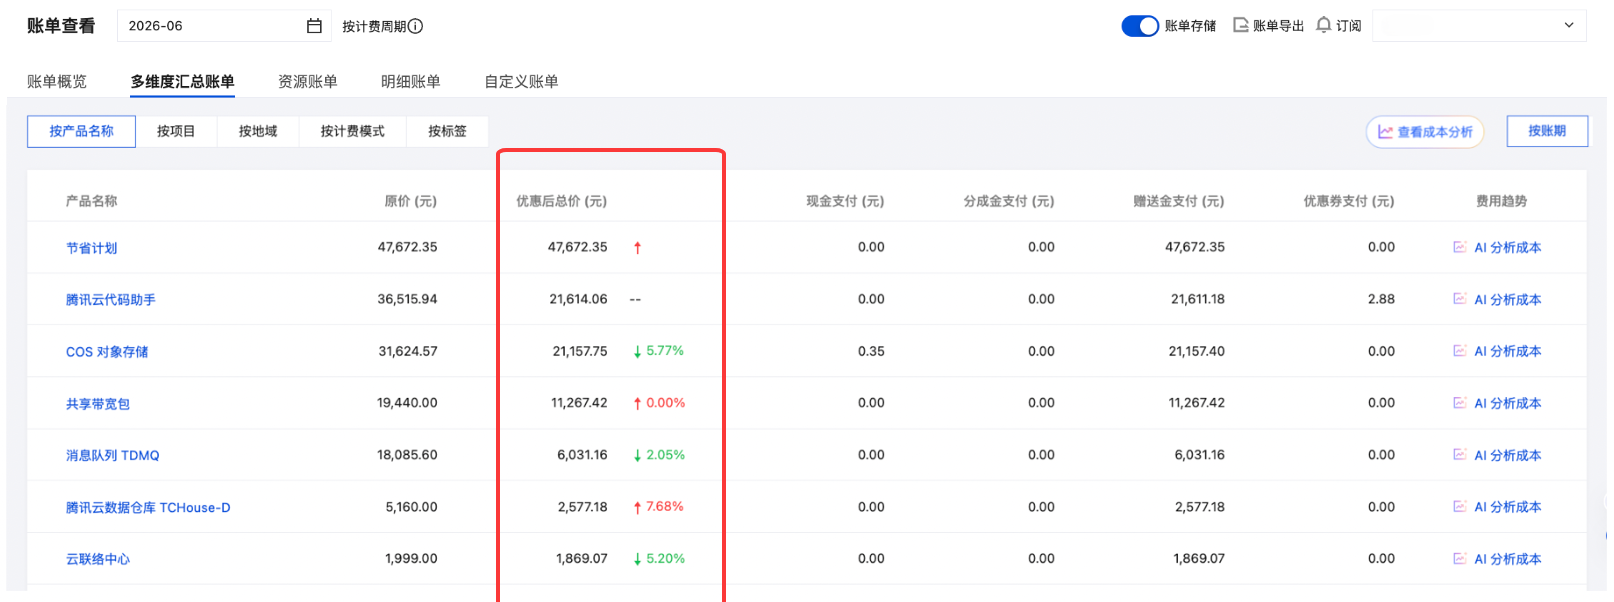Click the chart icon in 查看成本分析

pos(1385,132)
